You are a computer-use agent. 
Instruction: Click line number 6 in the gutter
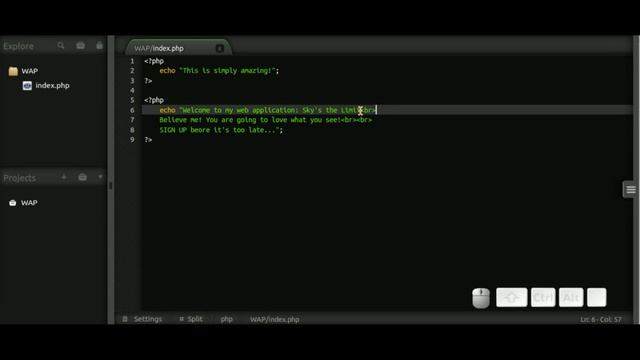click(132, 110)
